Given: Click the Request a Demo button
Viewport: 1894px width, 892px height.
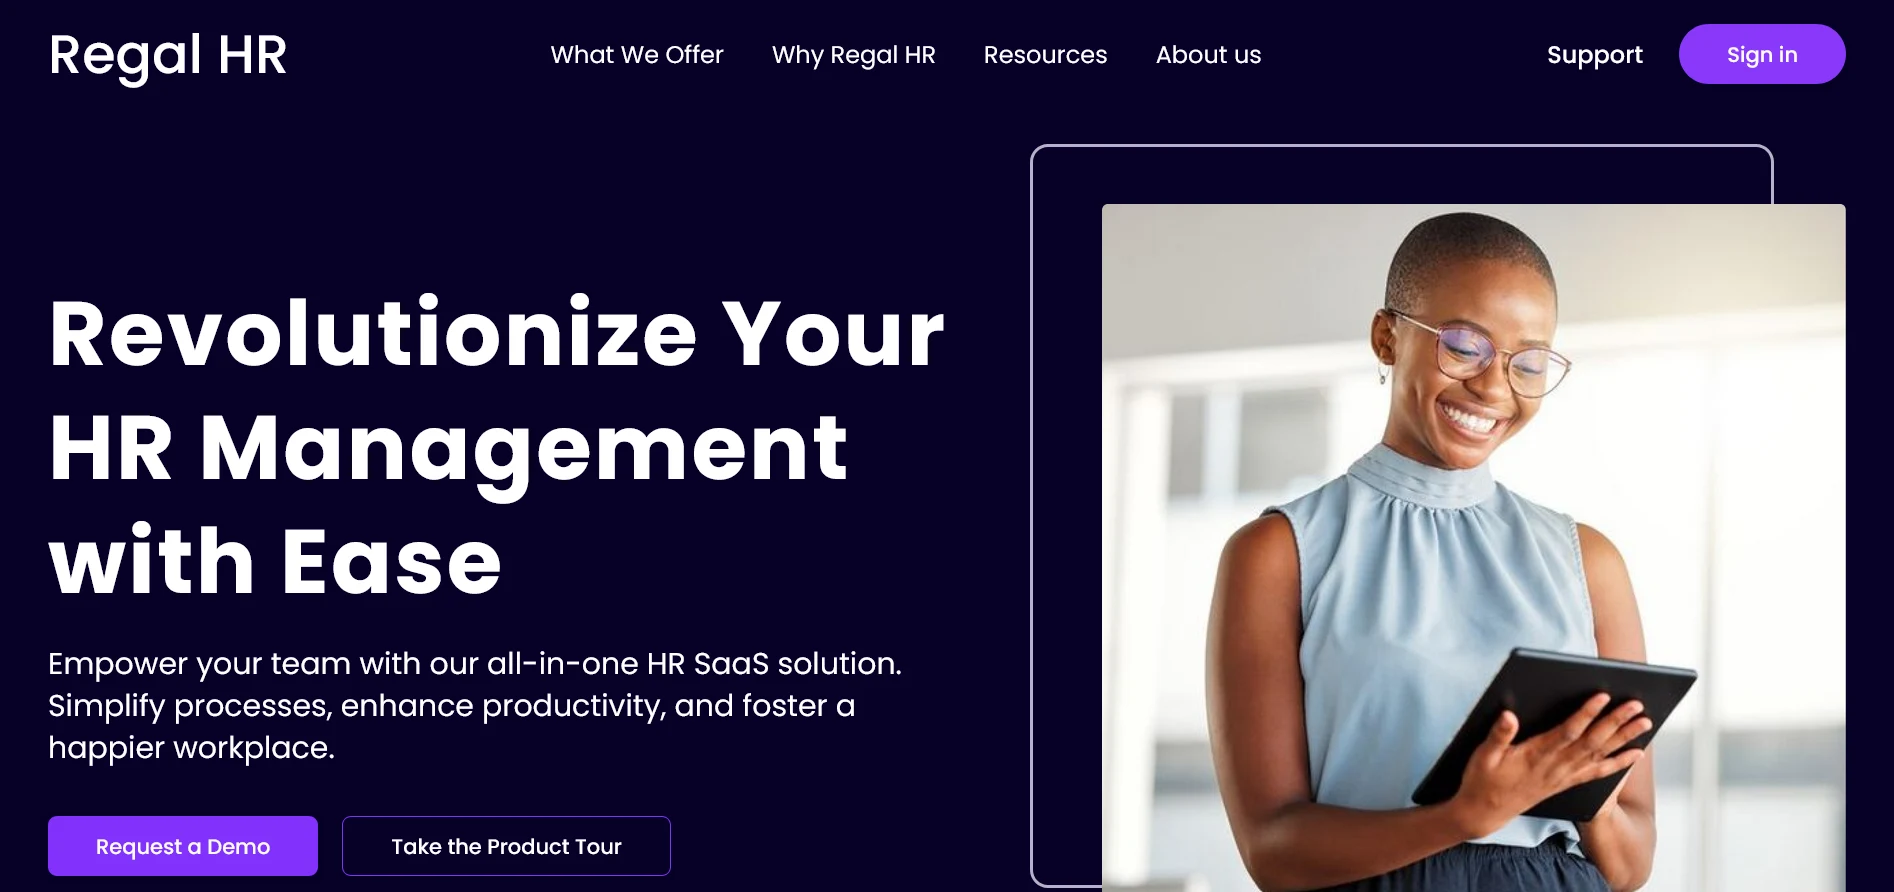Looking at the screenshot, I should pyautogui.click(x=183, y=846).
